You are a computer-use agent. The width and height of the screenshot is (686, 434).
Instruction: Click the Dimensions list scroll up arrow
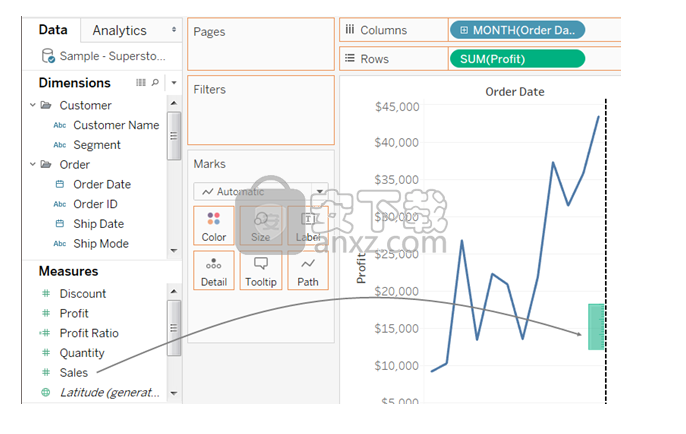174,103
